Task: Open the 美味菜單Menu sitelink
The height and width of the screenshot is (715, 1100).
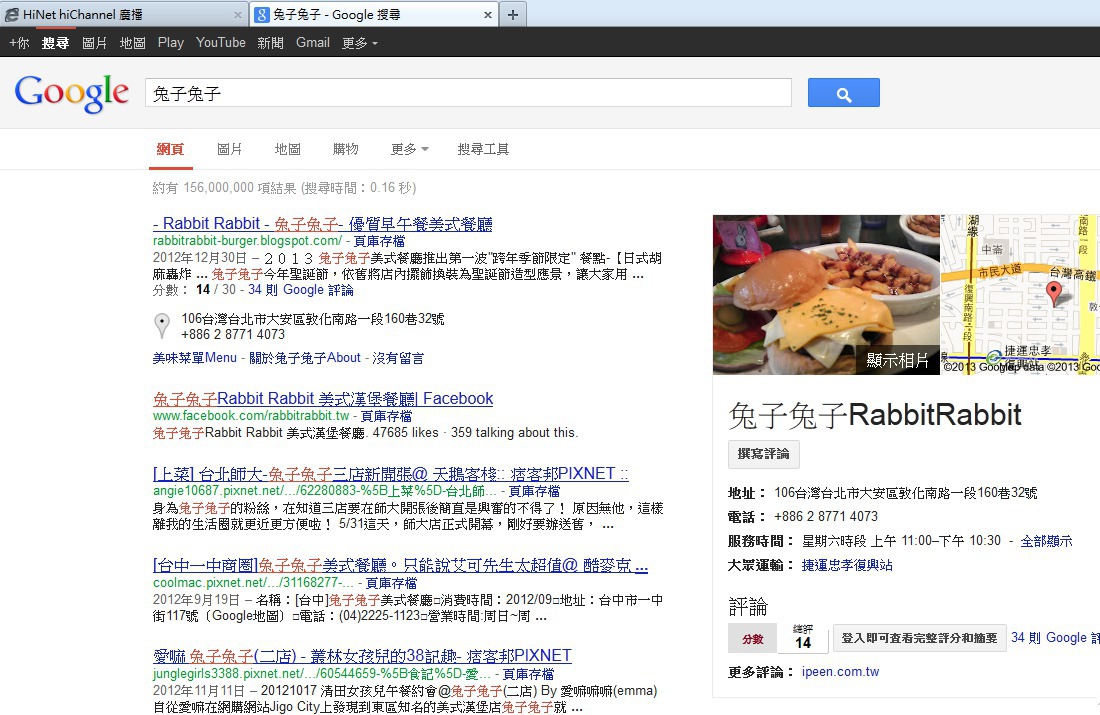Action: [x=195, y=358]
